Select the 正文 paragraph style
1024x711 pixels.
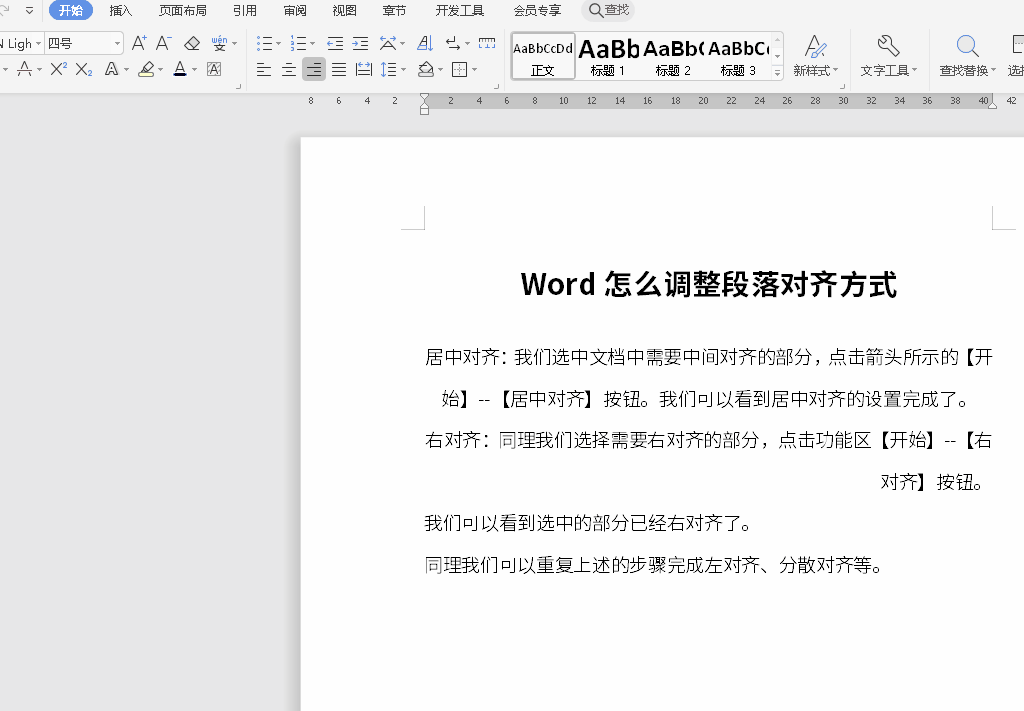coord(542,55)
